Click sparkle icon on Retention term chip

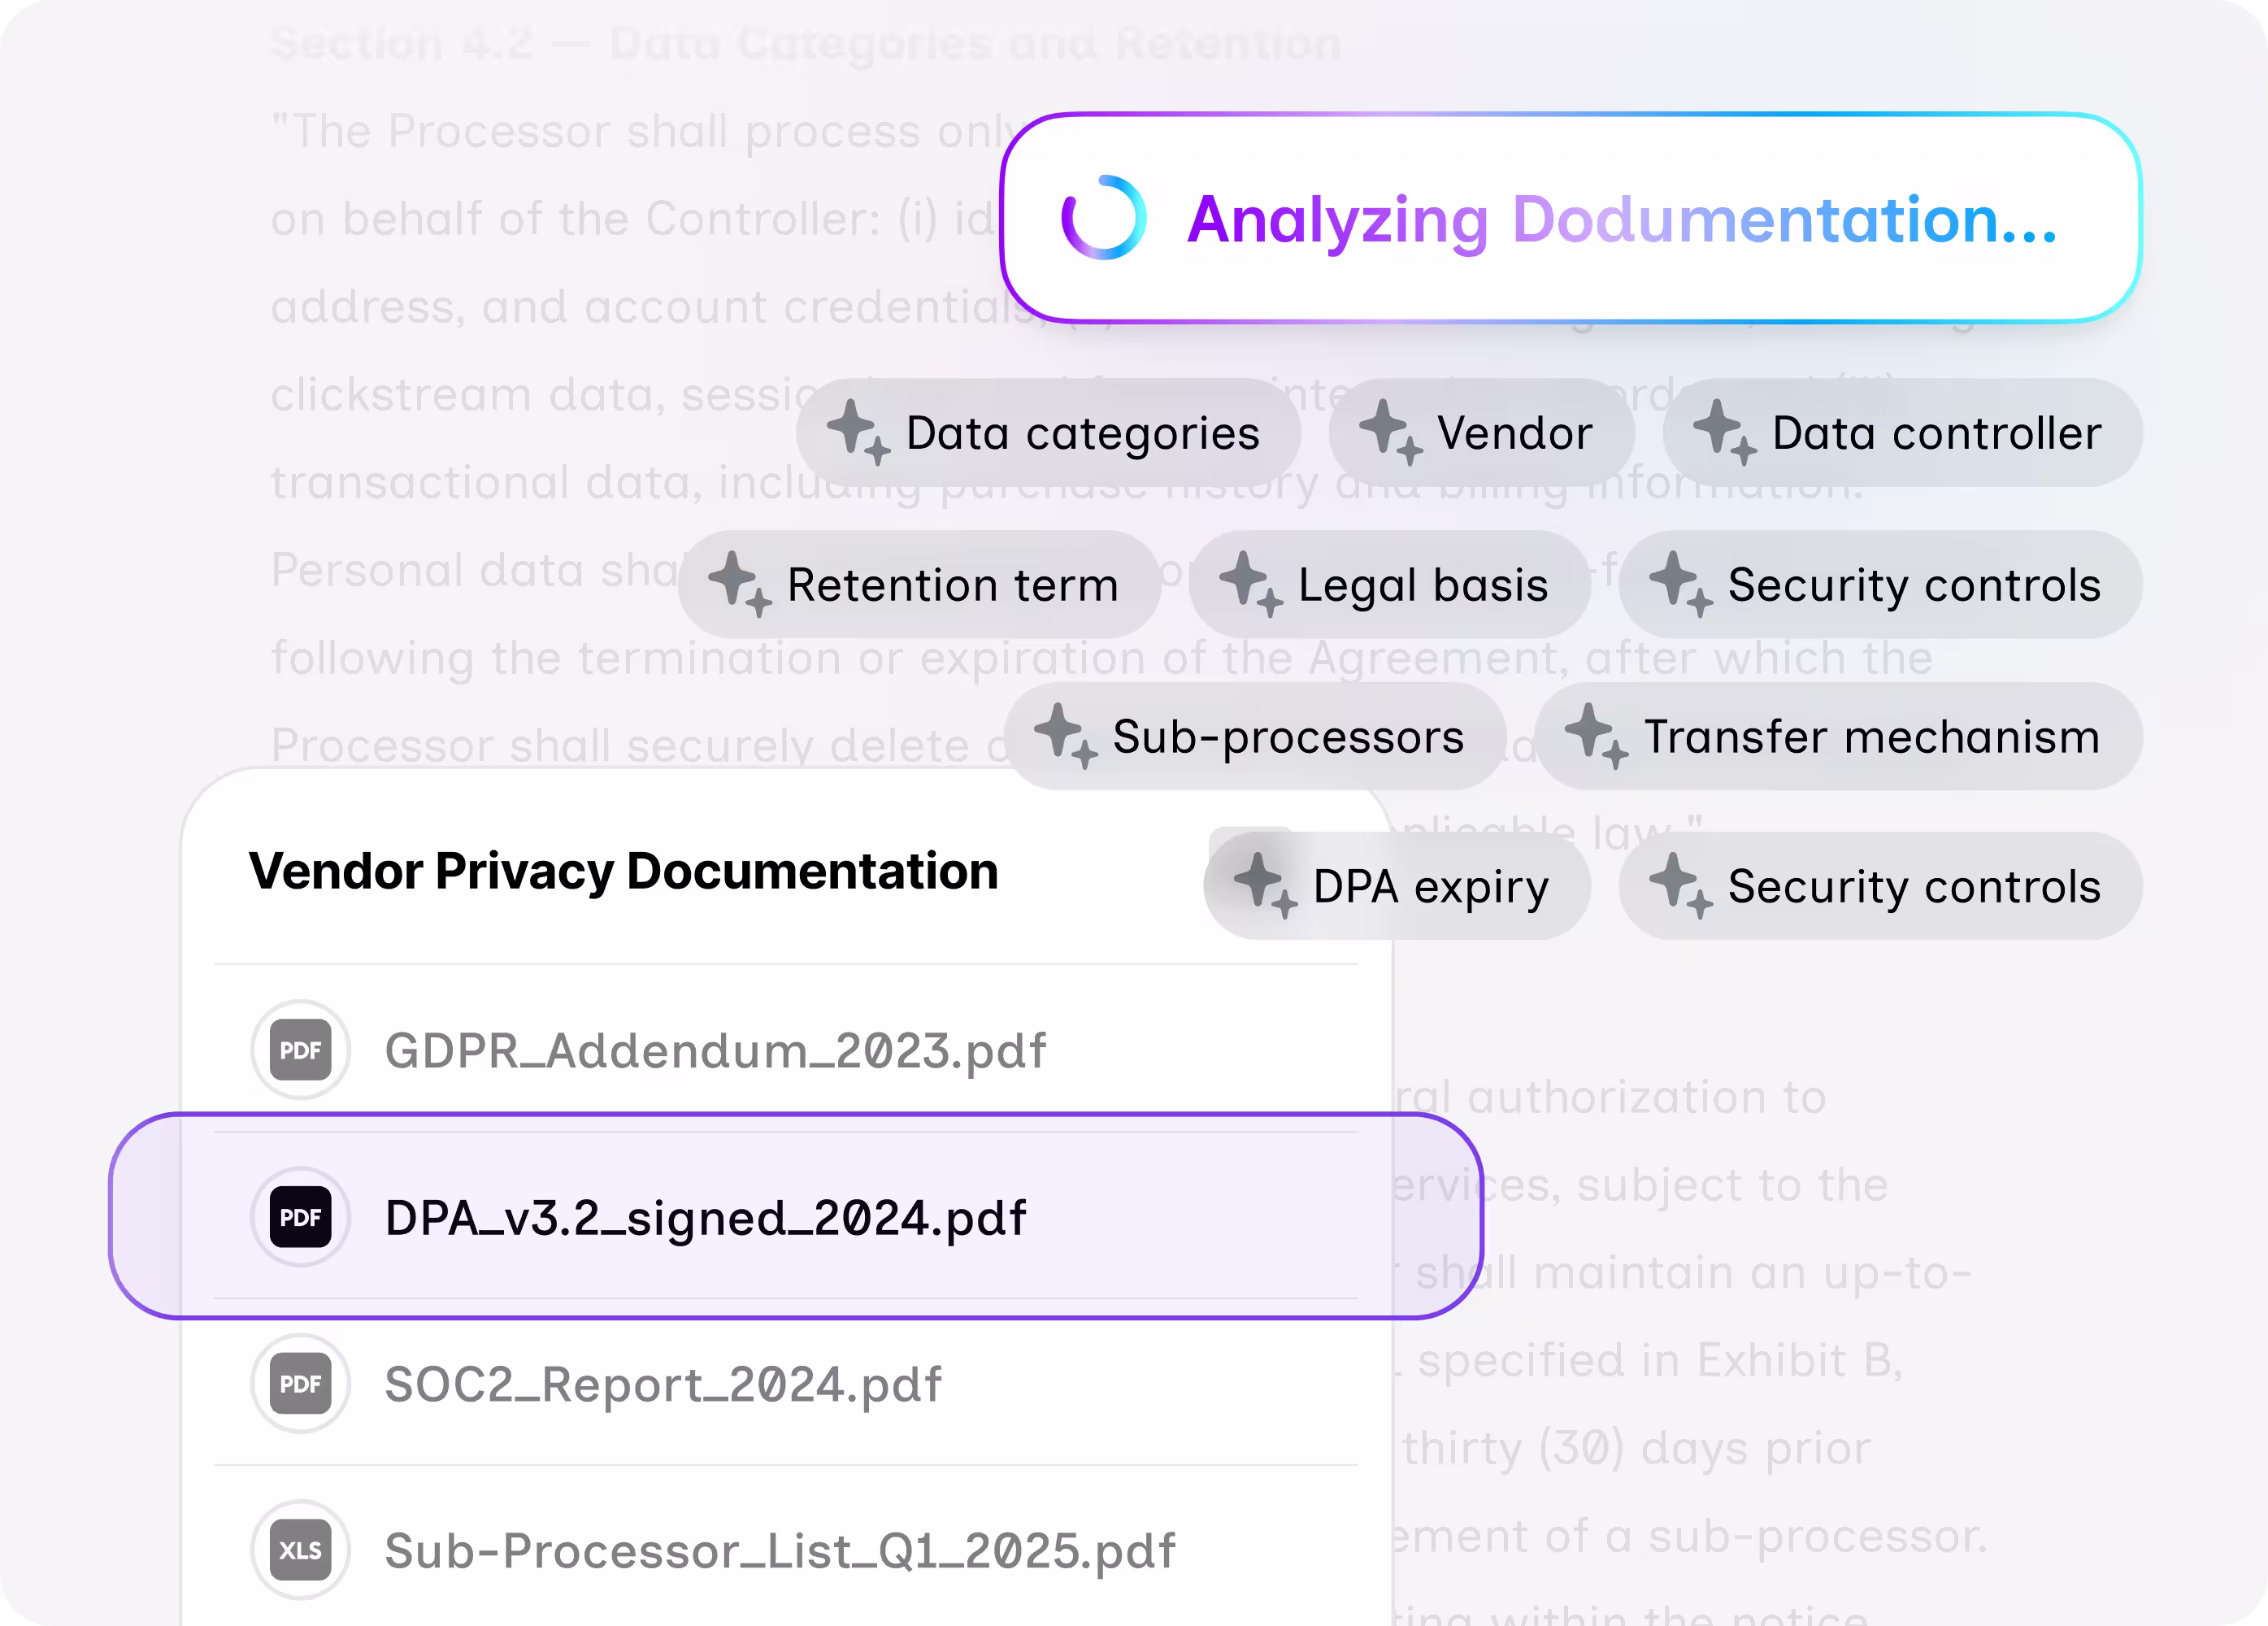coord(739,584)
